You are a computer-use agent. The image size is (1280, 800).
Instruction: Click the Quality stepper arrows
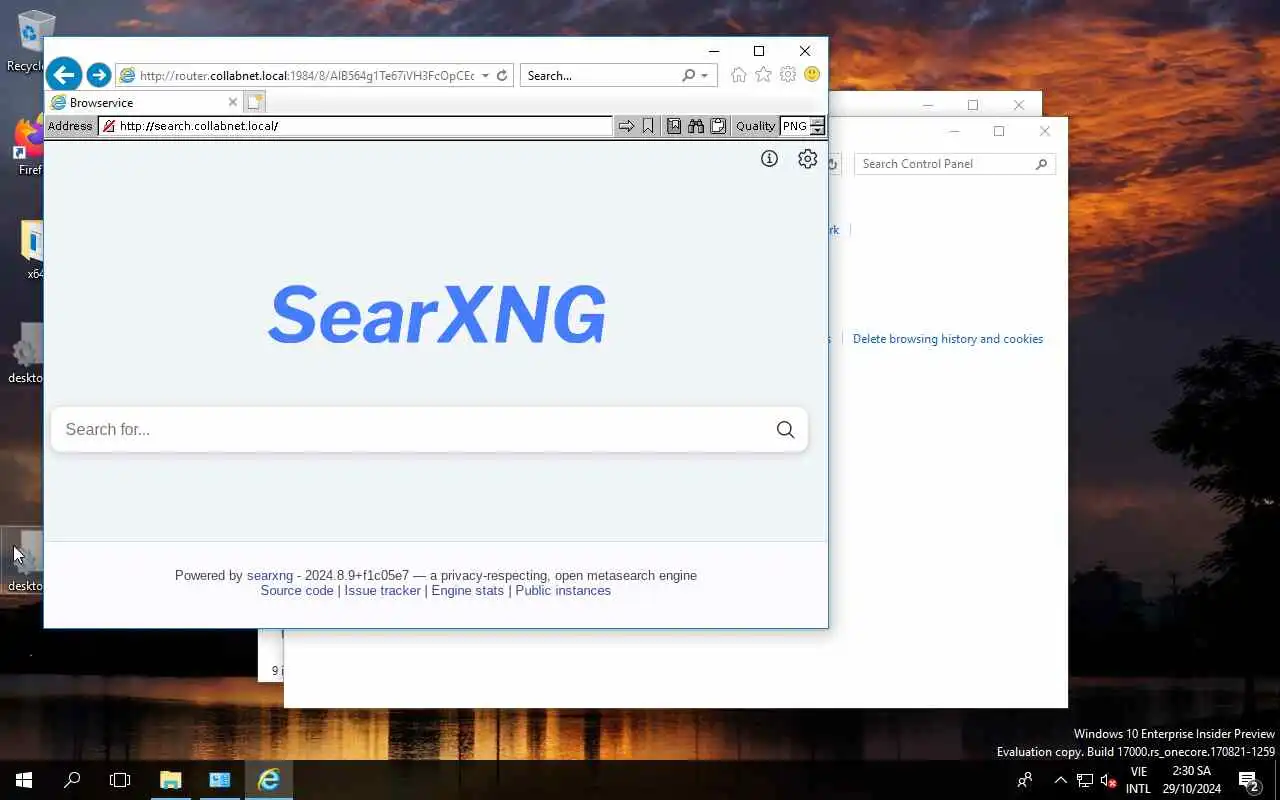pos(817,126)
